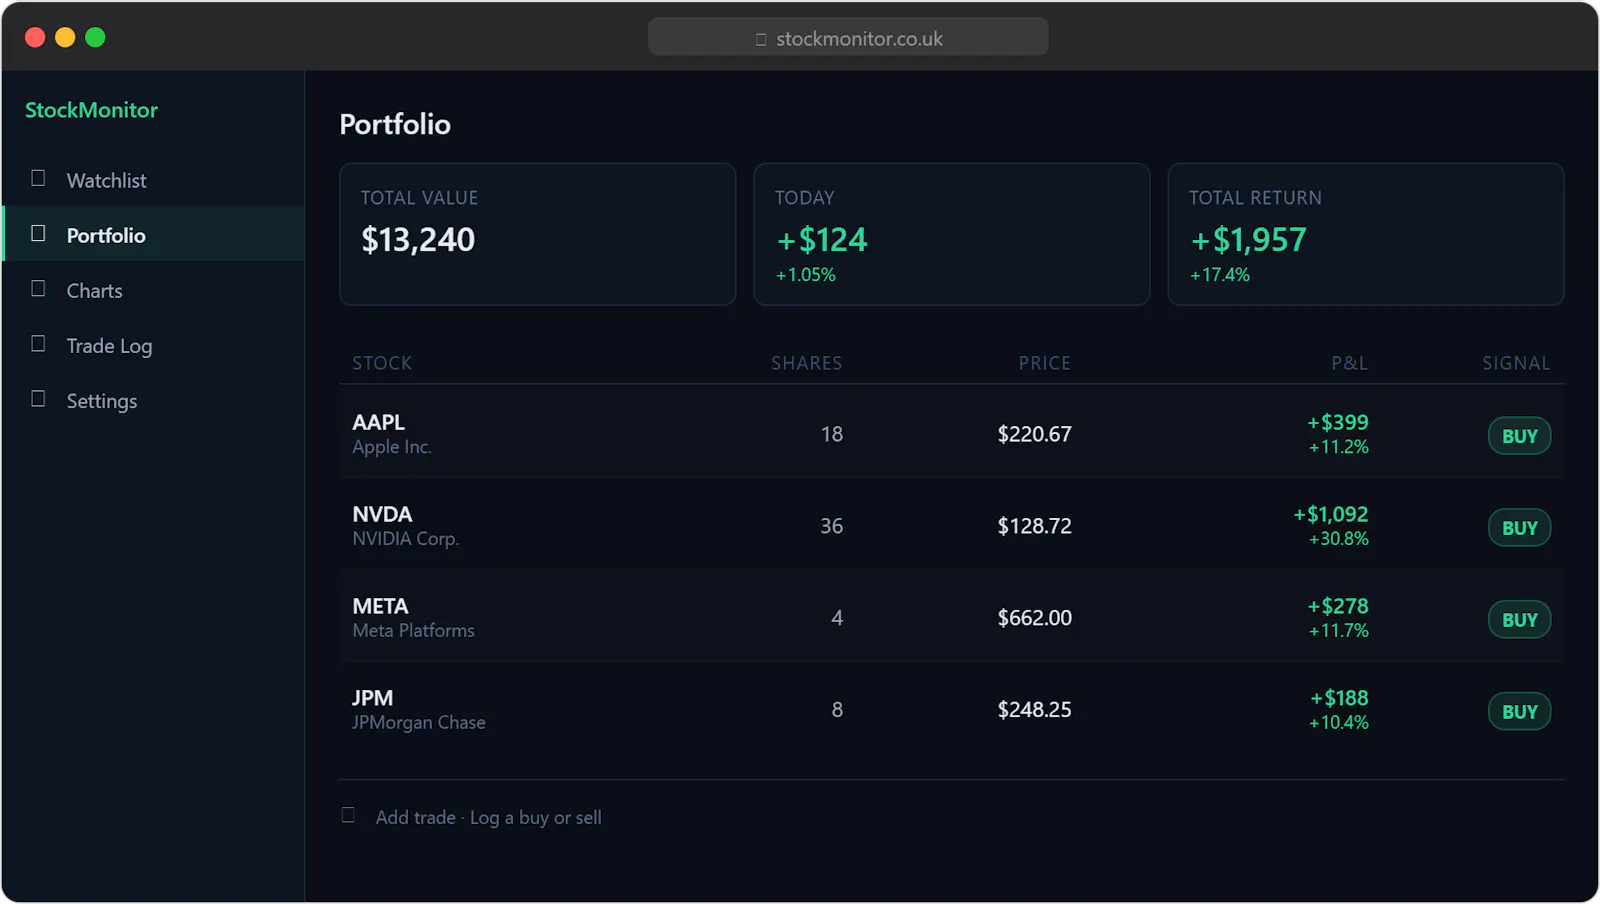Click the StockMonitor logo
1600x904 pixels.
pyautogui.click(x=91, y=110)
